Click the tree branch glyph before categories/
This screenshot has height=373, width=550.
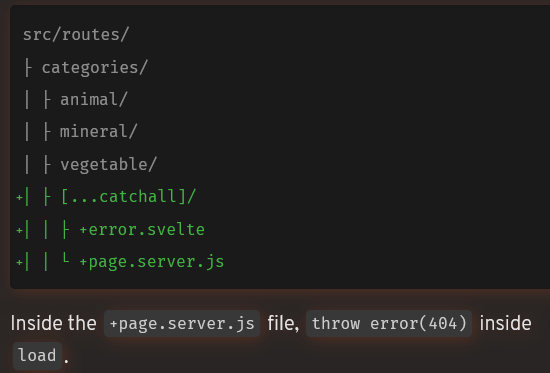(28, 67)
